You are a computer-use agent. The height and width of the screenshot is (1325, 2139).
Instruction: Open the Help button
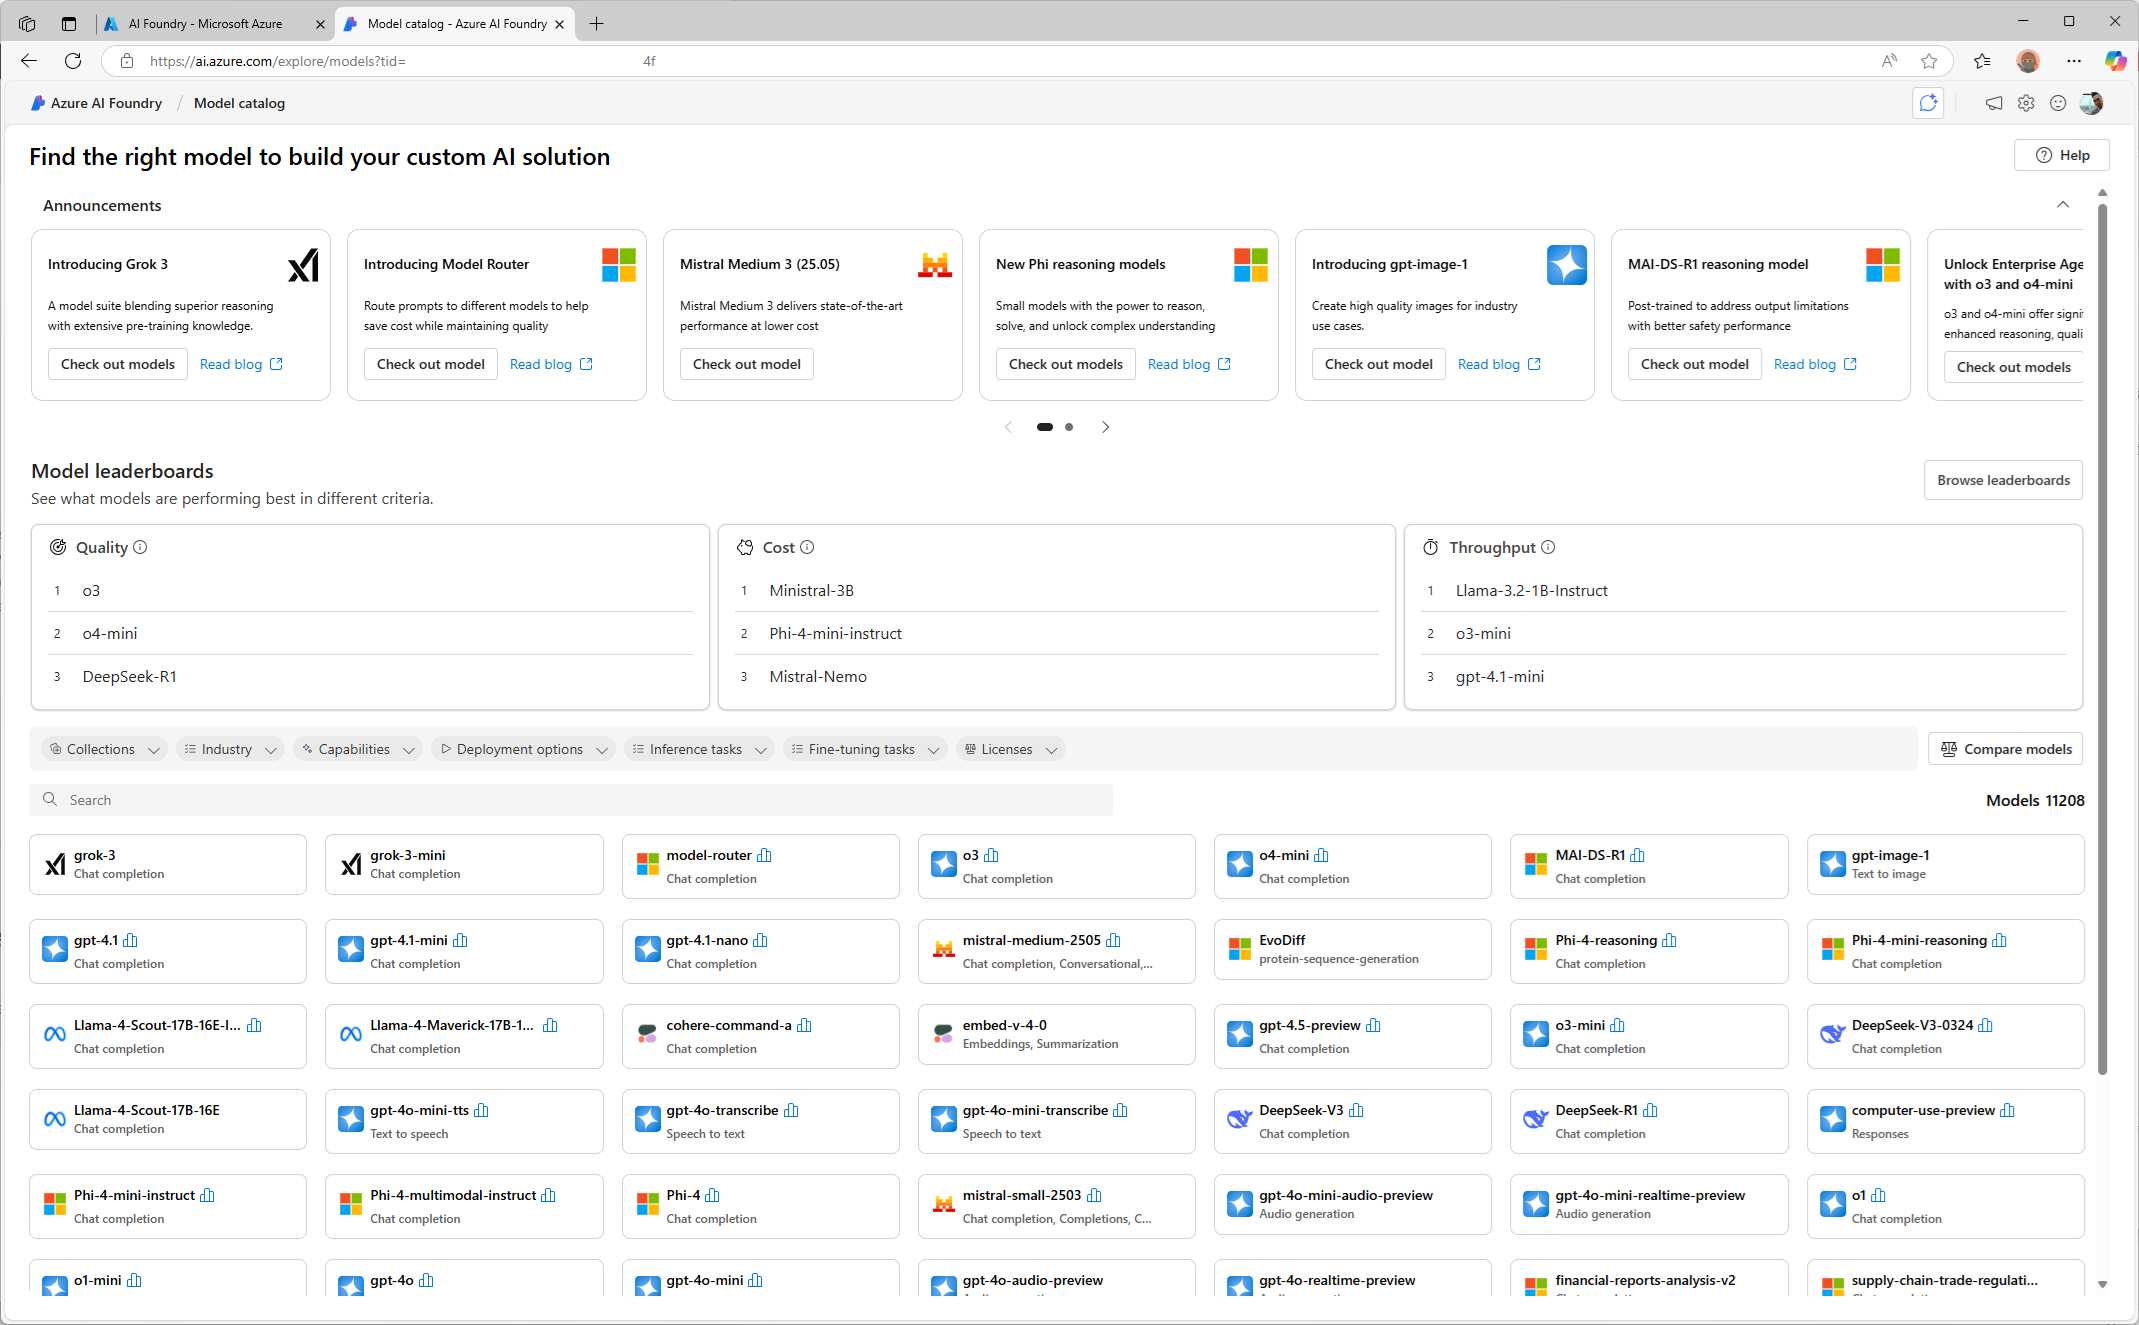(2062, 155)
